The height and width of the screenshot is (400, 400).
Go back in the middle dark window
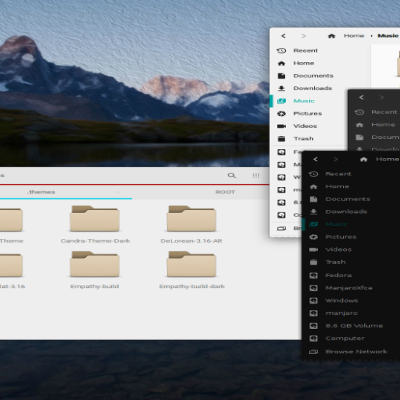361,97
